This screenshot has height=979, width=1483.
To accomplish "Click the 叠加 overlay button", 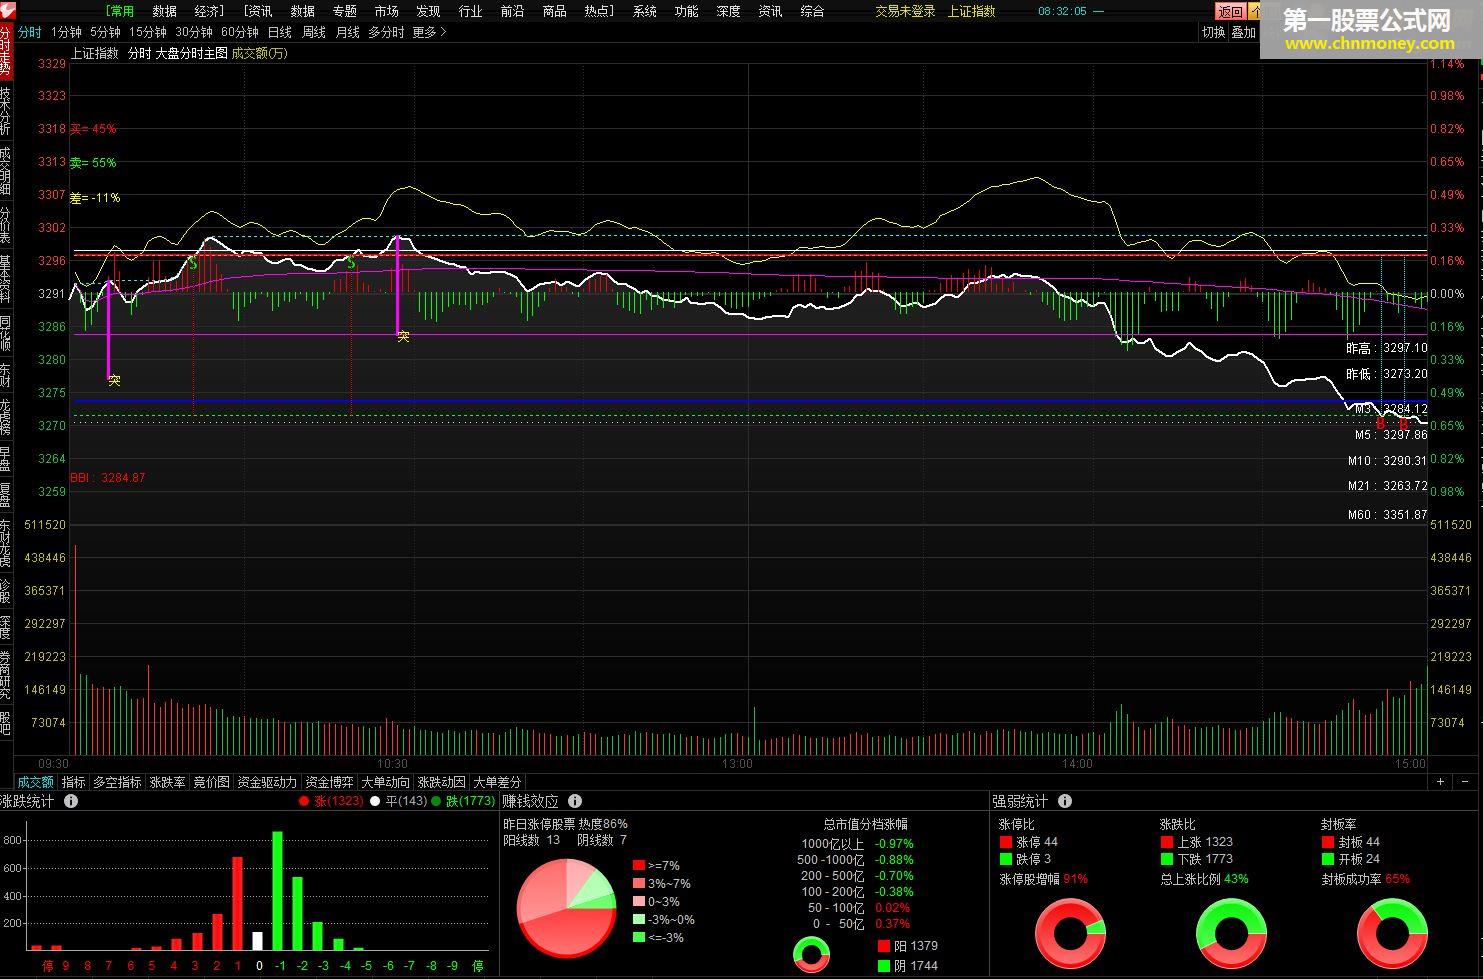I will tap(1243, 33).
